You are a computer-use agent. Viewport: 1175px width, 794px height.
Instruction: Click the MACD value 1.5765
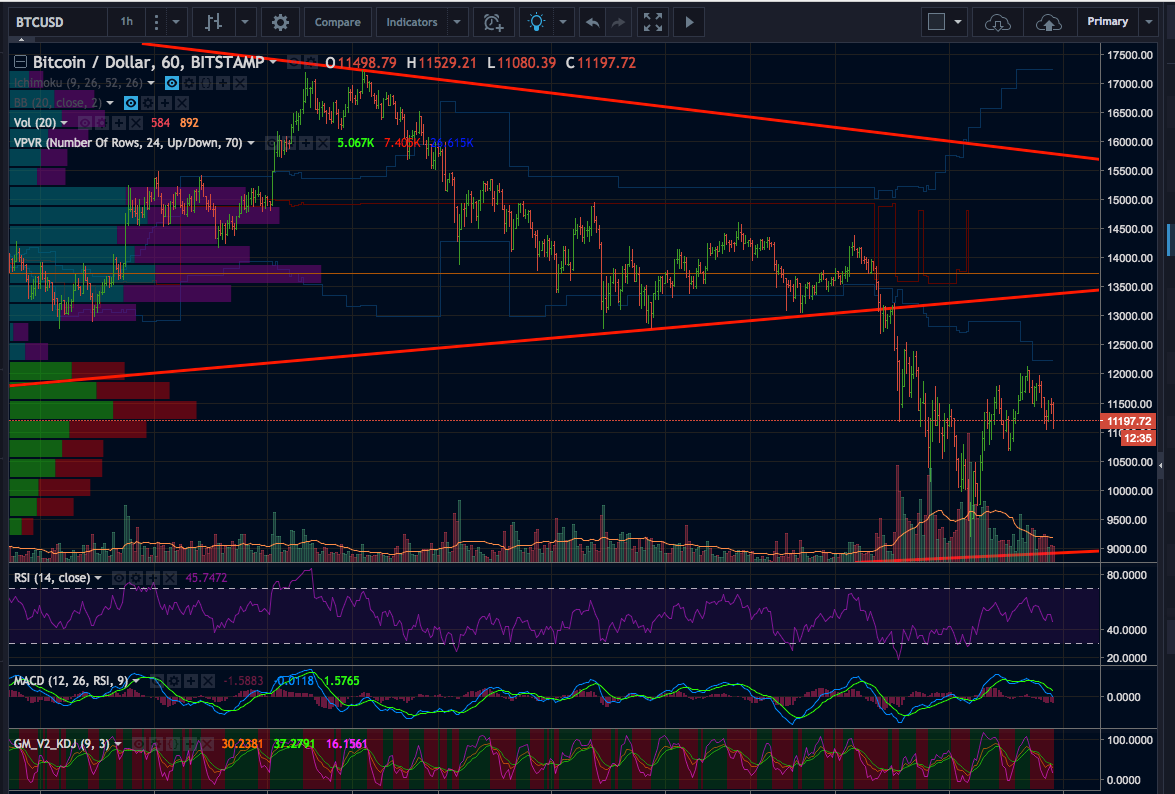(x=342, y=681)
